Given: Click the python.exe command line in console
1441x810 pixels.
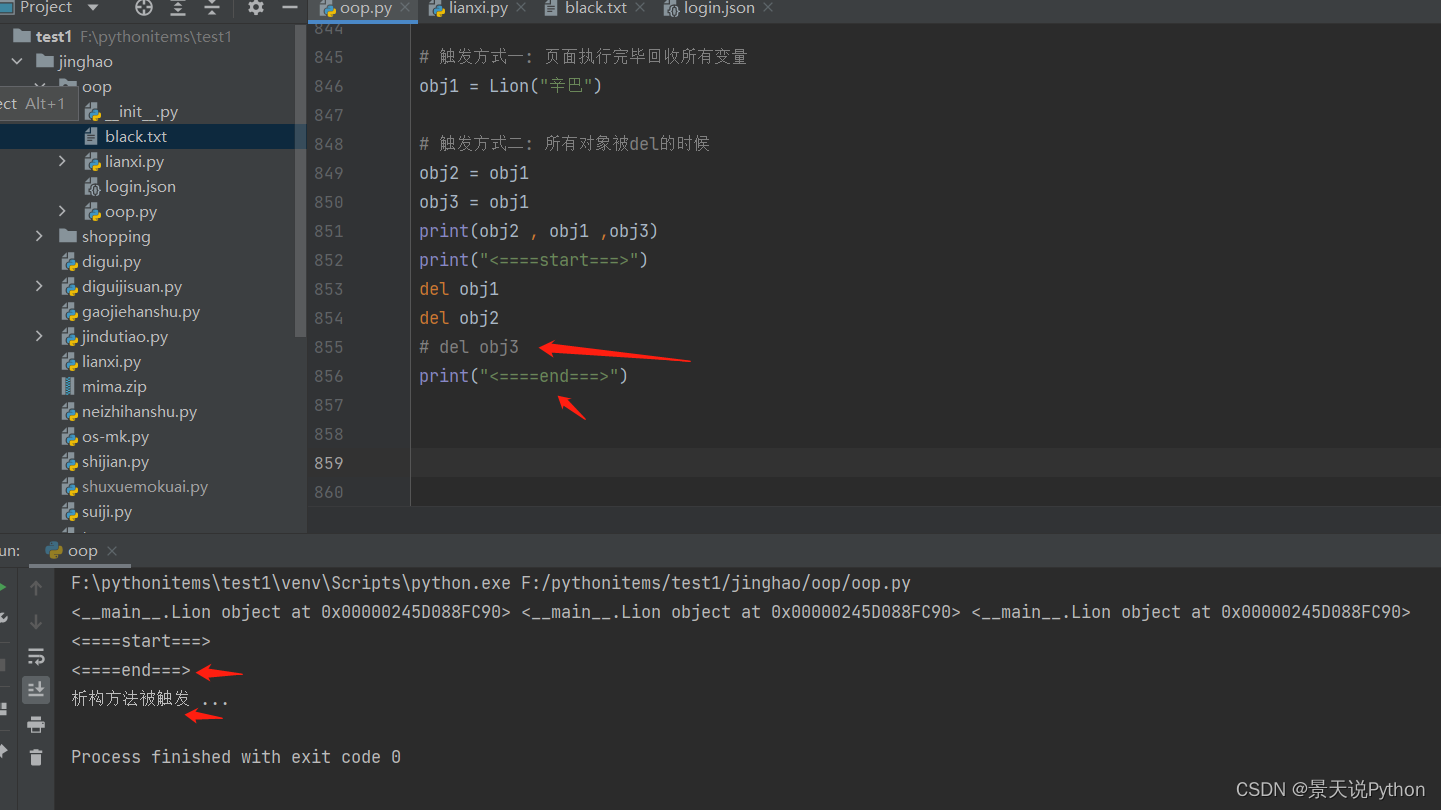Looking at the screenshot, I should pos(491,583).
